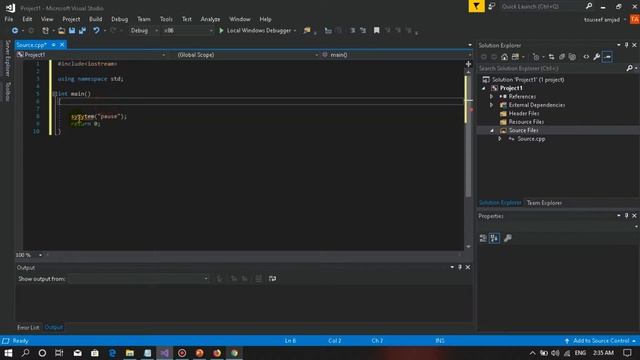Toggle Word Wrap in the Output panel
The width and height of the screenshot is (640, 360).
272,278
